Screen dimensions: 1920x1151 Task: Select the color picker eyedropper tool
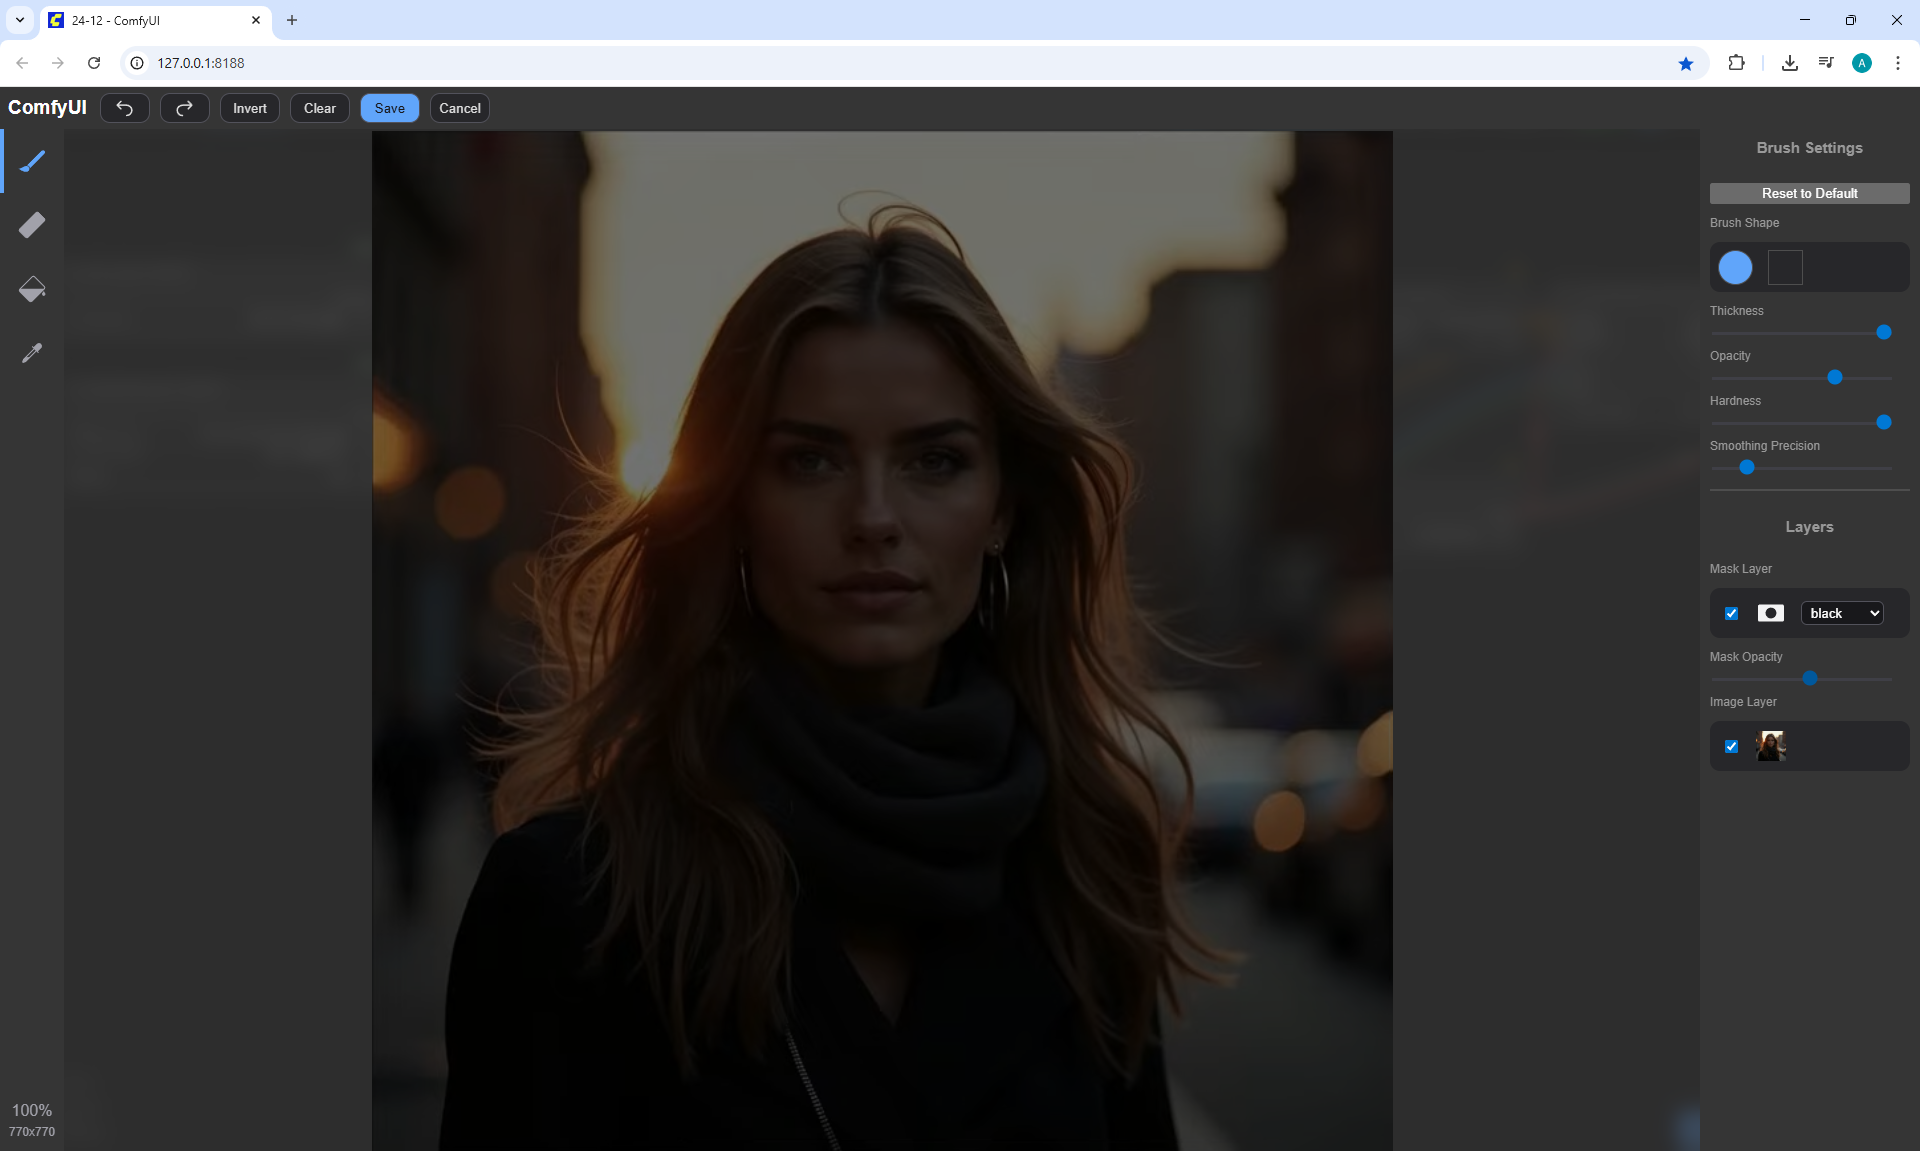click(32, 353)
